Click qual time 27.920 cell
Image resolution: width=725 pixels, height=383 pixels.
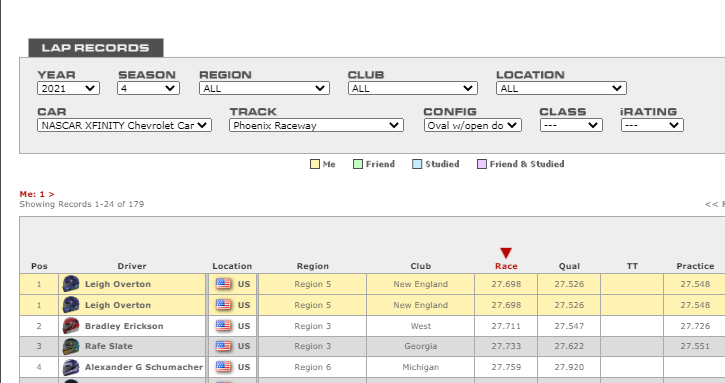pos(569,367)
